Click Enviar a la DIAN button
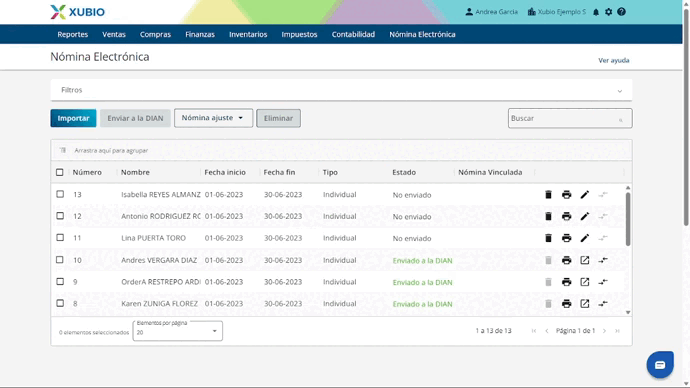Image resolution: width=690 pixels, height=388 pixels. pyautogui.click(x=135, y=118)
